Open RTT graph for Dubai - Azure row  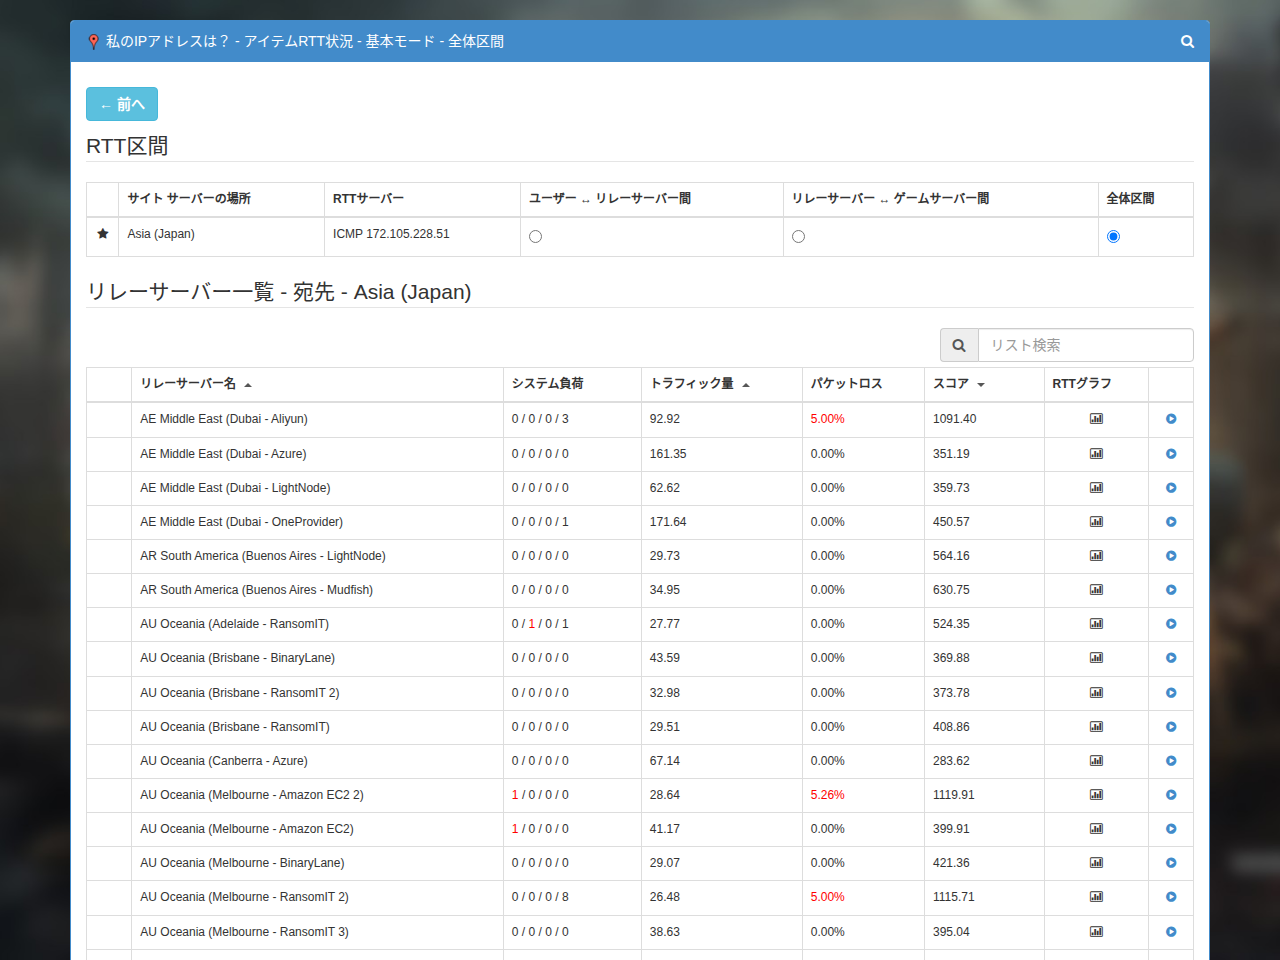coord(1096,454)
